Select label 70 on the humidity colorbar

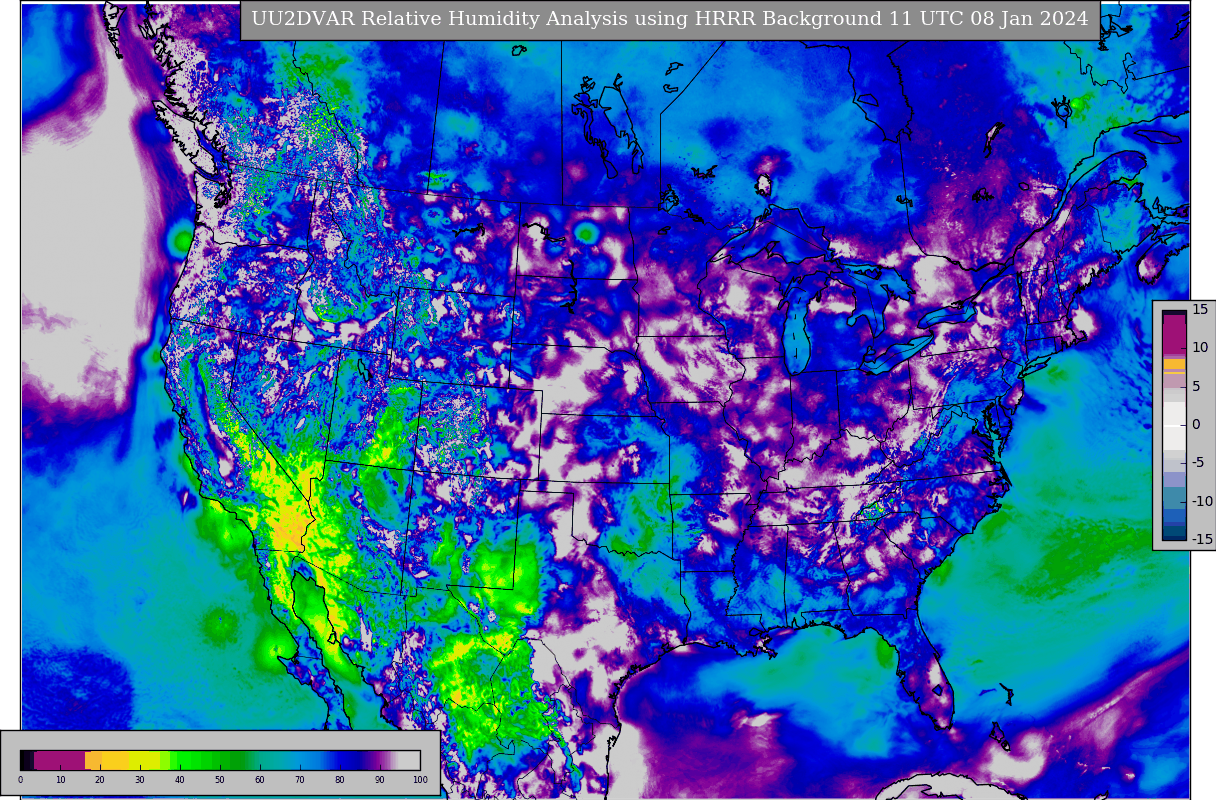[300, 780]
